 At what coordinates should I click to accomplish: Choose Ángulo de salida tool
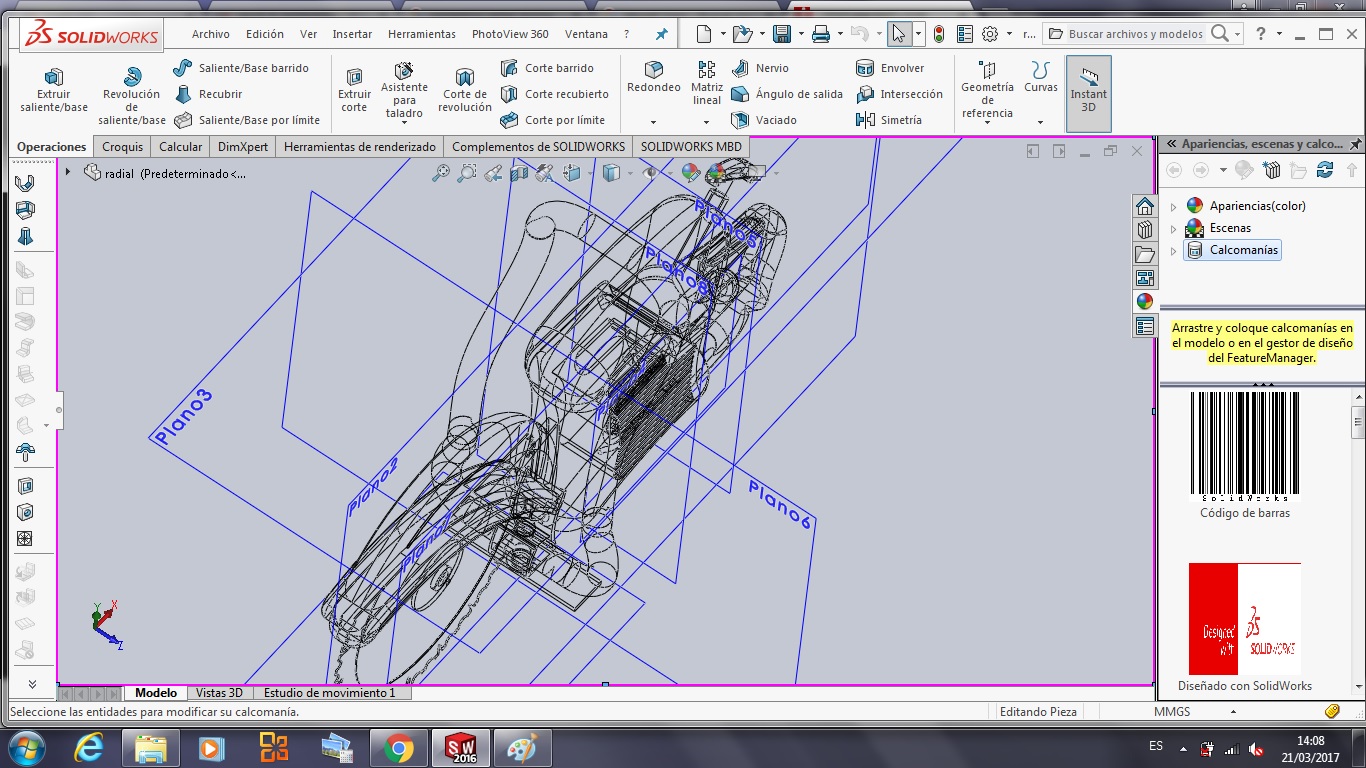point(787,94)
